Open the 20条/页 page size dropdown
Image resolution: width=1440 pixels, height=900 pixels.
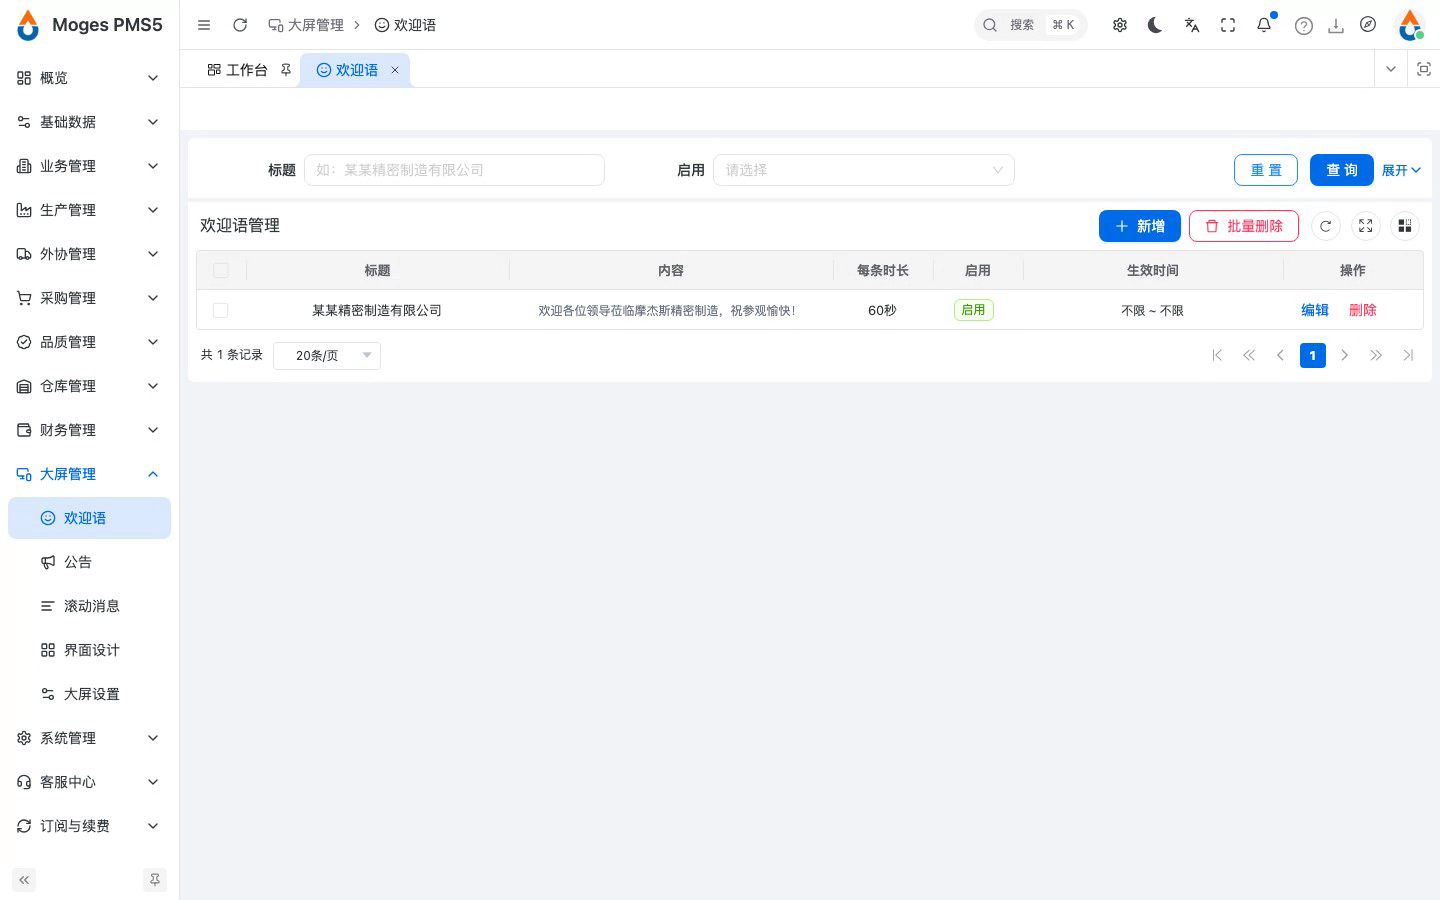coord(327,355)
